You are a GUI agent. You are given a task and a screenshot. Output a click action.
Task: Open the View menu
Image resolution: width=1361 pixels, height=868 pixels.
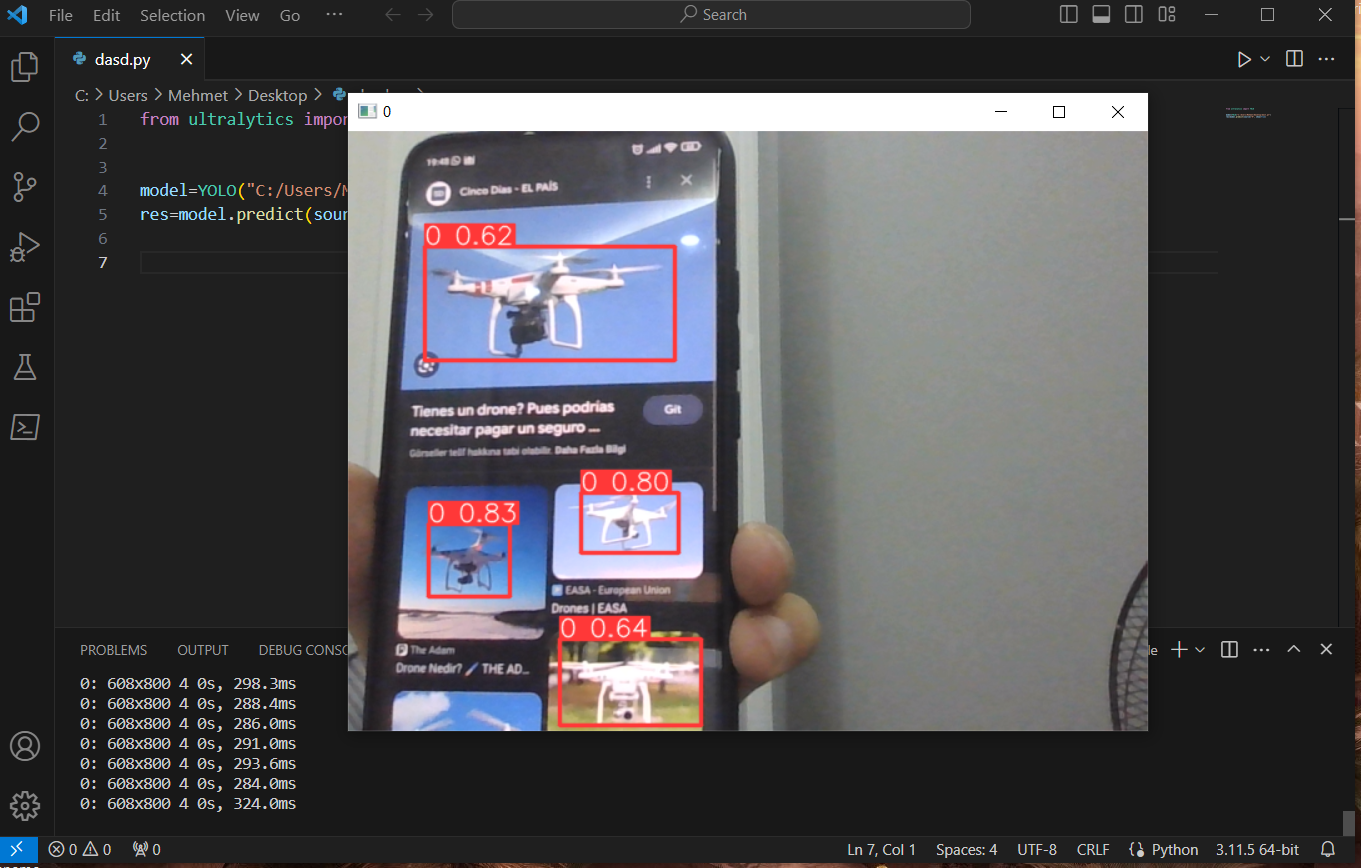[x=241, y=15]
